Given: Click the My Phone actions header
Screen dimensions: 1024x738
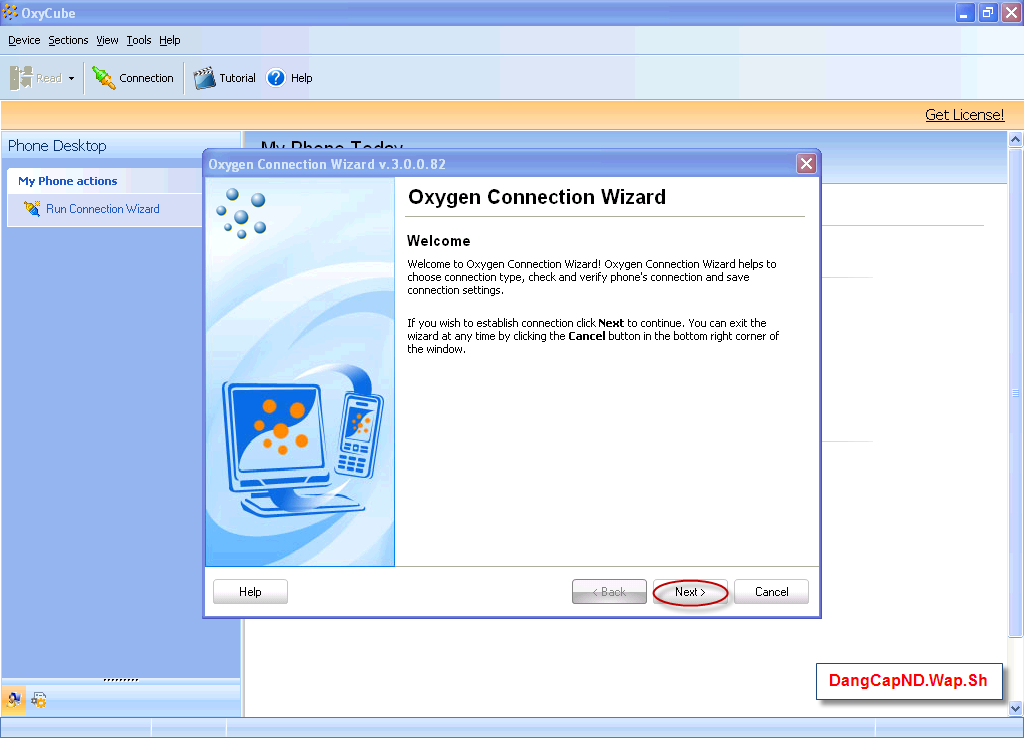Looking at the screenshot, I should click(x=68, y=181).
